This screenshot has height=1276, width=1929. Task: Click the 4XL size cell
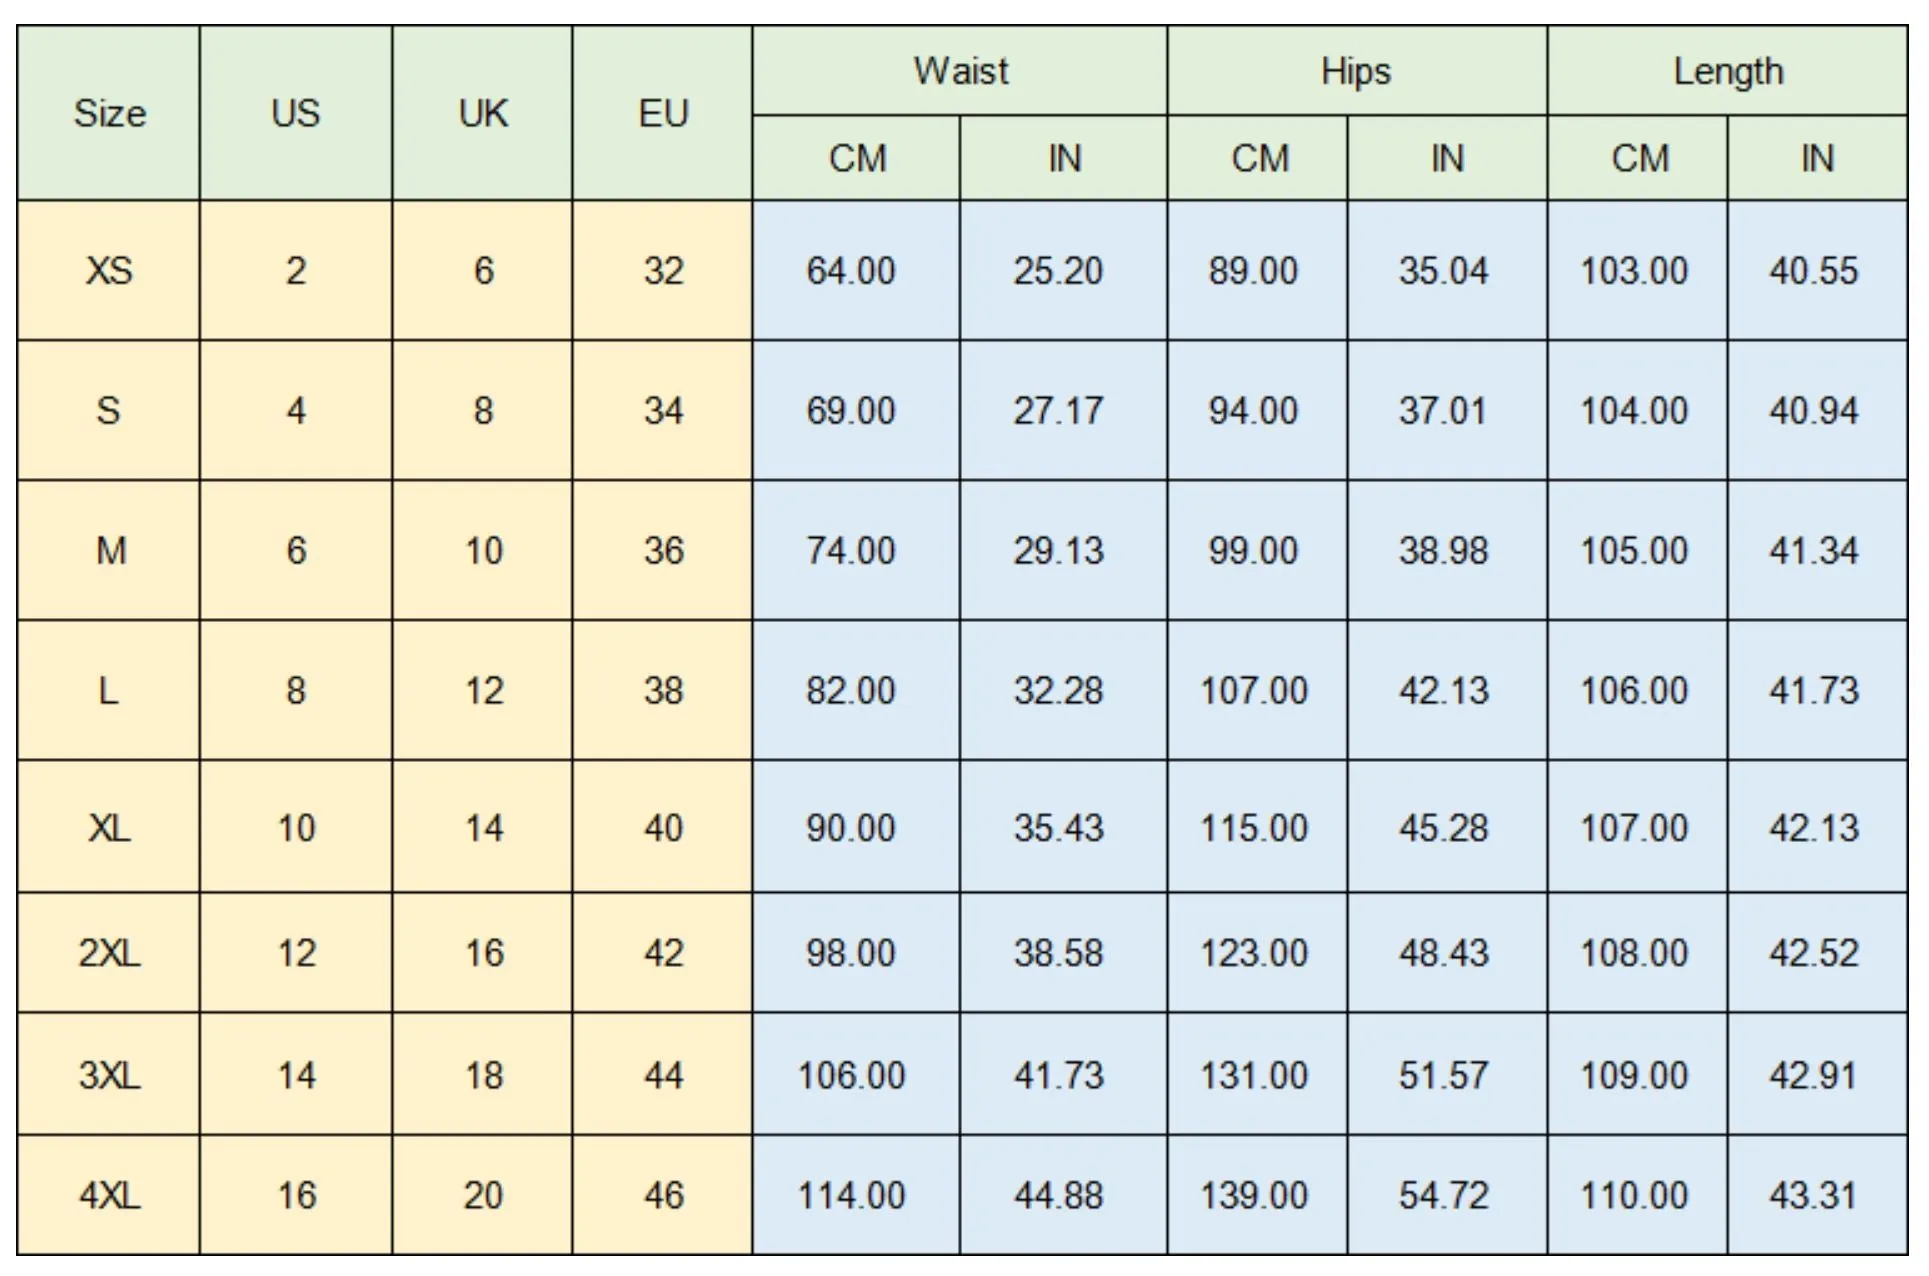[x=109, y=1195]
